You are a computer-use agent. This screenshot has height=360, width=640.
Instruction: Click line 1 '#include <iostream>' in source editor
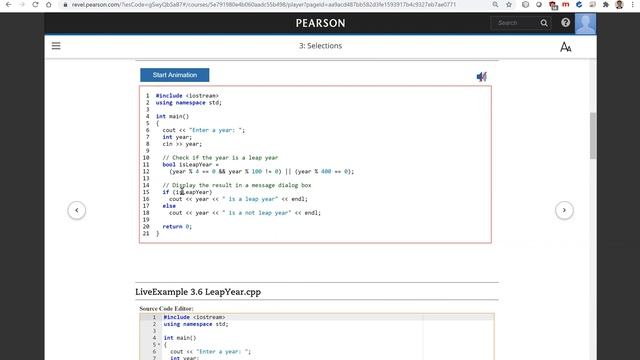(x=194, y=317)
